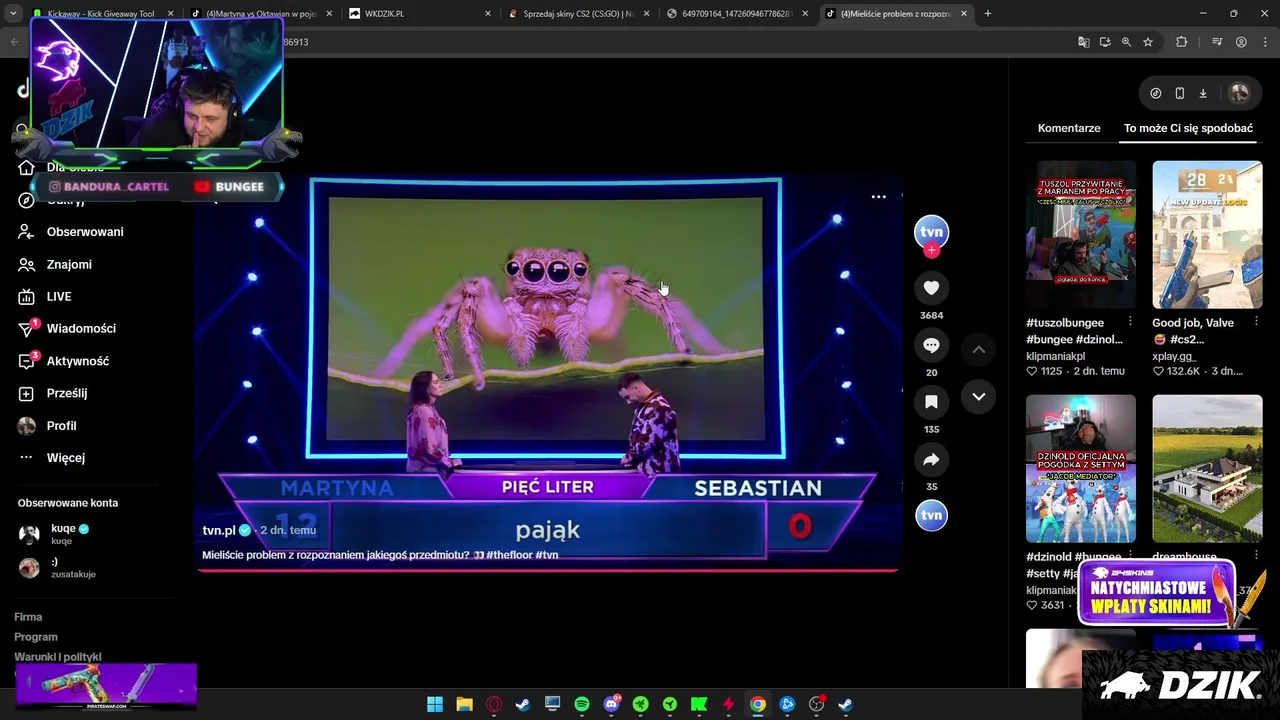Like the tvn video with the heart
This screenshot has width=1280, height=720.
click(x=931, y=288)
